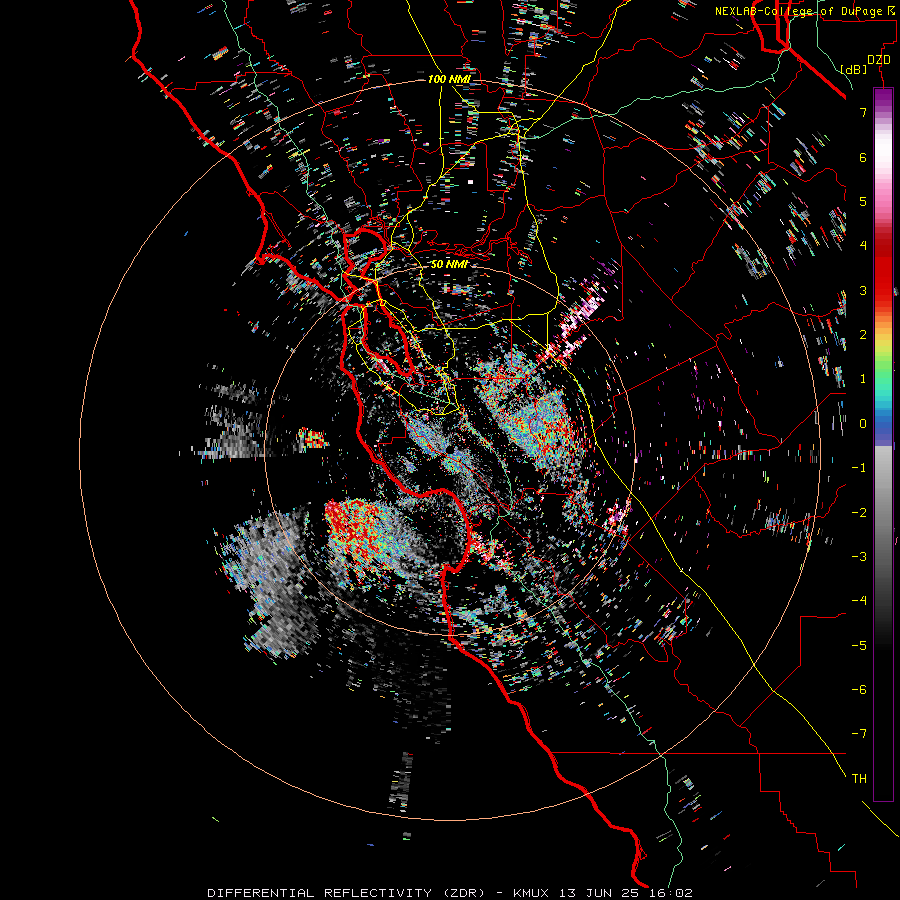The height and width of the screenshot is (900, 900).
Task: Click the 0 dB blue color on scale
Action: pos(883,424)
